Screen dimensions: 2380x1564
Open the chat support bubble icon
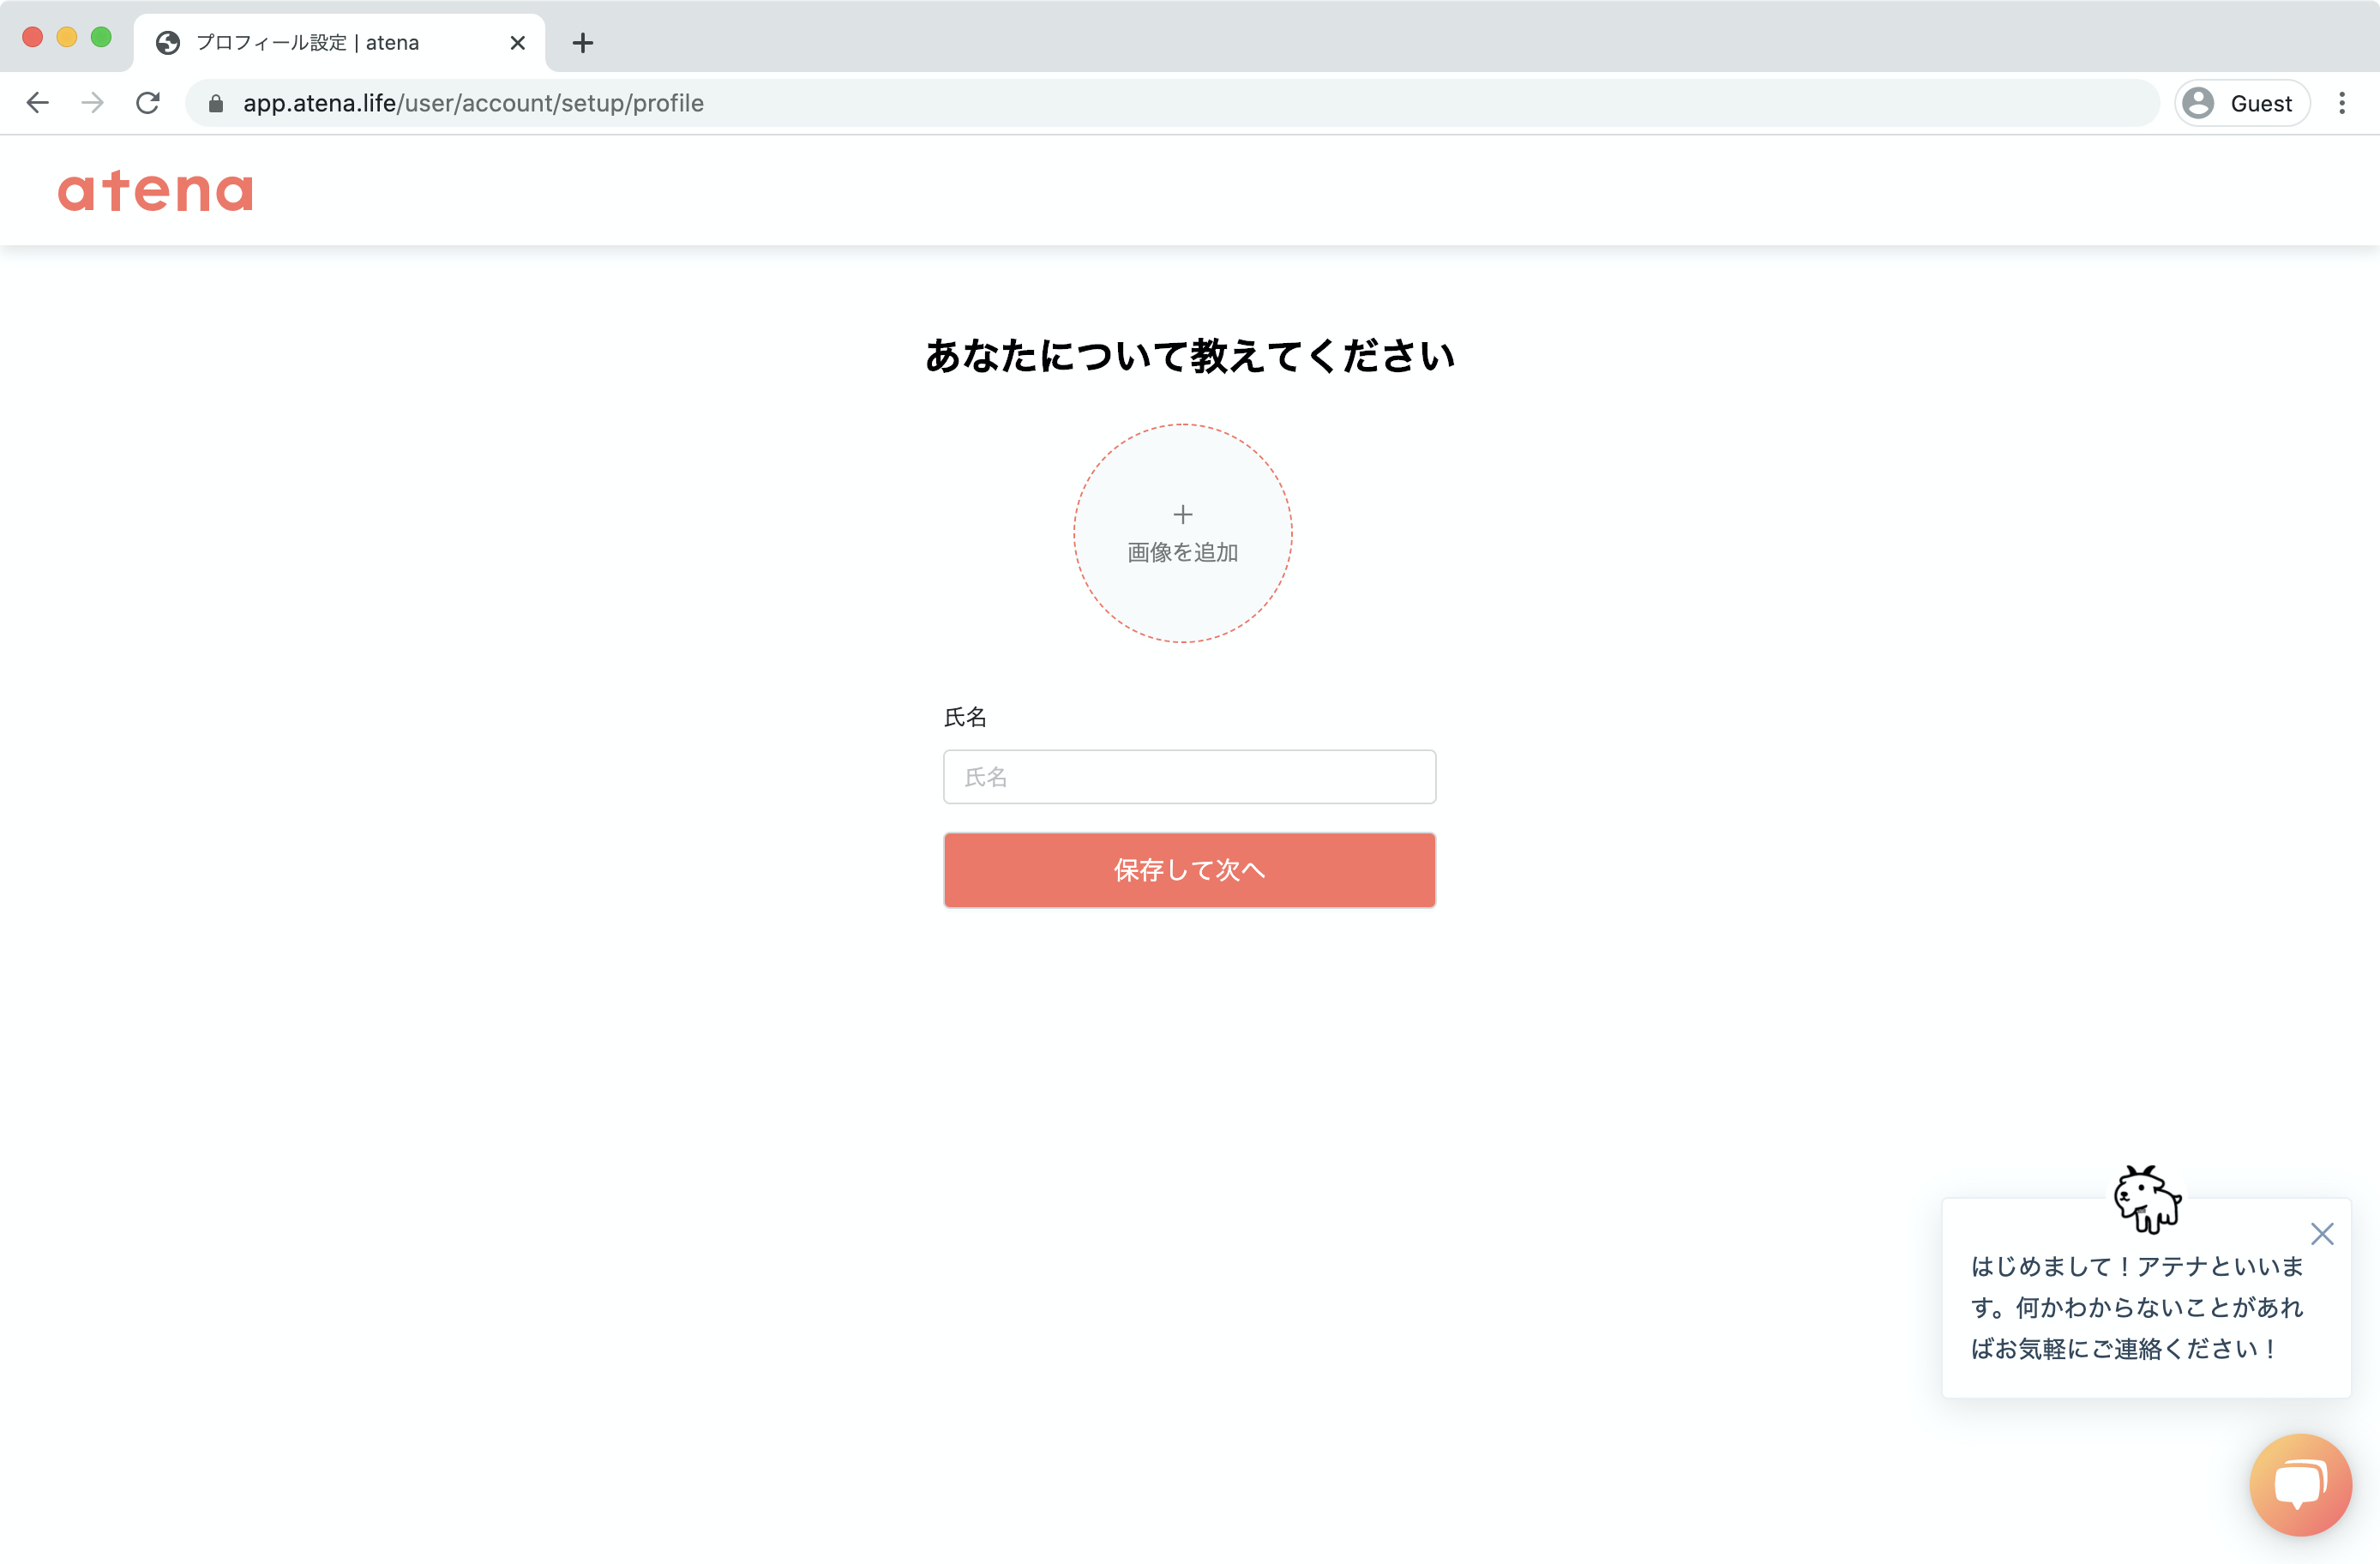[2300, 1484]
